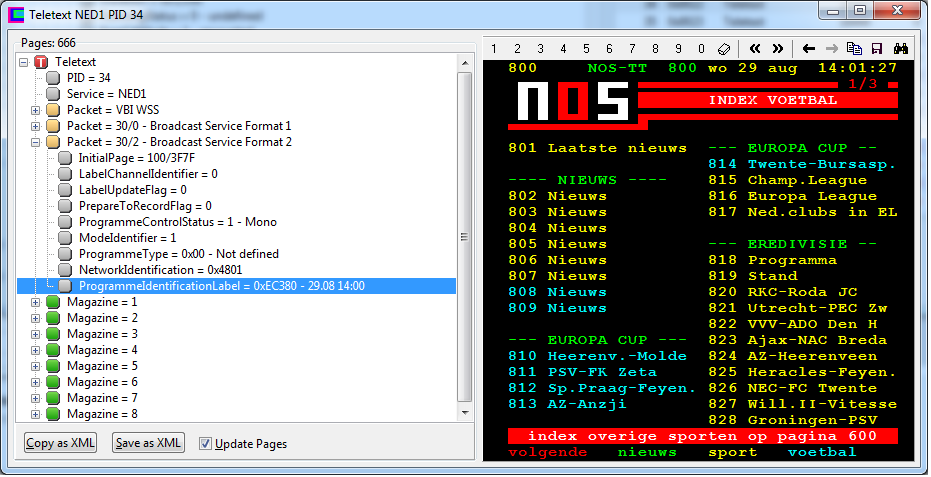This screenshot has width=931, height=477.
Task: Select ProgrammeType = 0x00 - Not defined
Action: [x=179, y=254]
